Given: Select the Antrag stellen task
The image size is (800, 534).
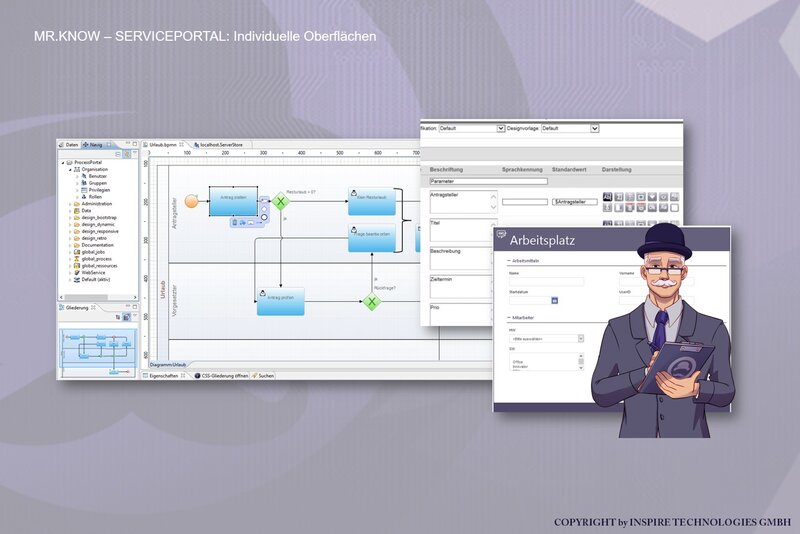Looking at the screenshot, I should pyautogui.click(x=233, y=201).
